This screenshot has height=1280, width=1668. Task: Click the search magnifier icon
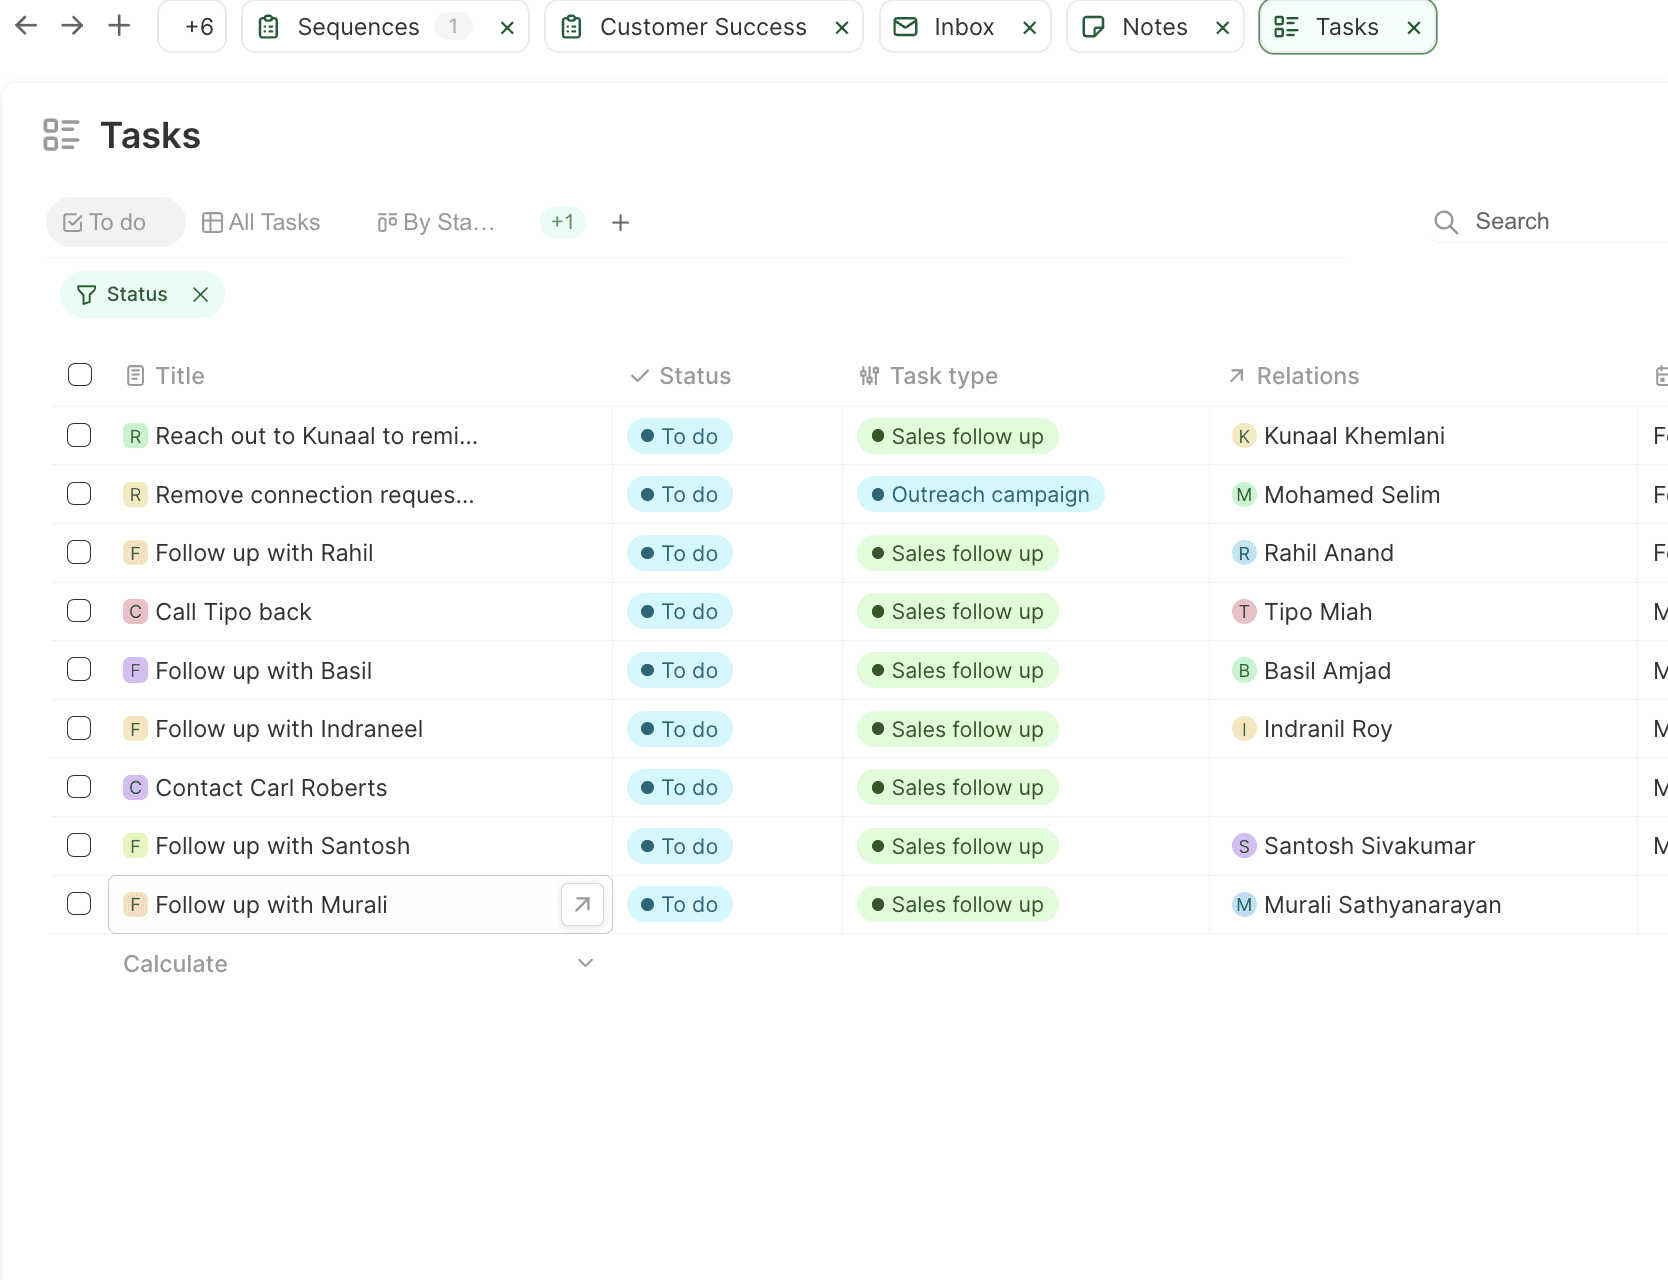pyautogui.click(x=1446, y=221)
